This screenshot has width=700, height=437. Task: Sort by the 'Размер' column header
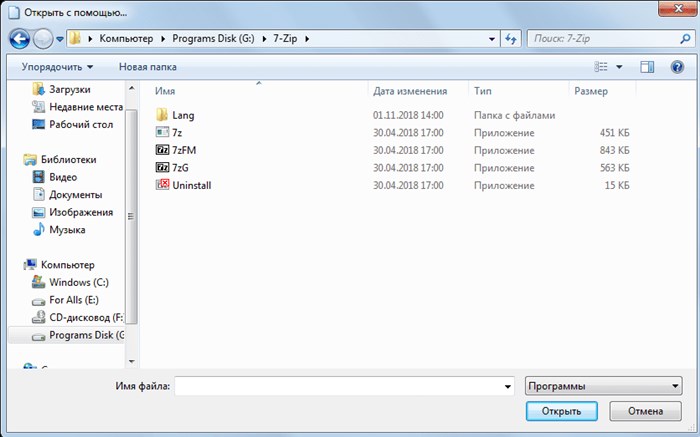pos(591,91)
